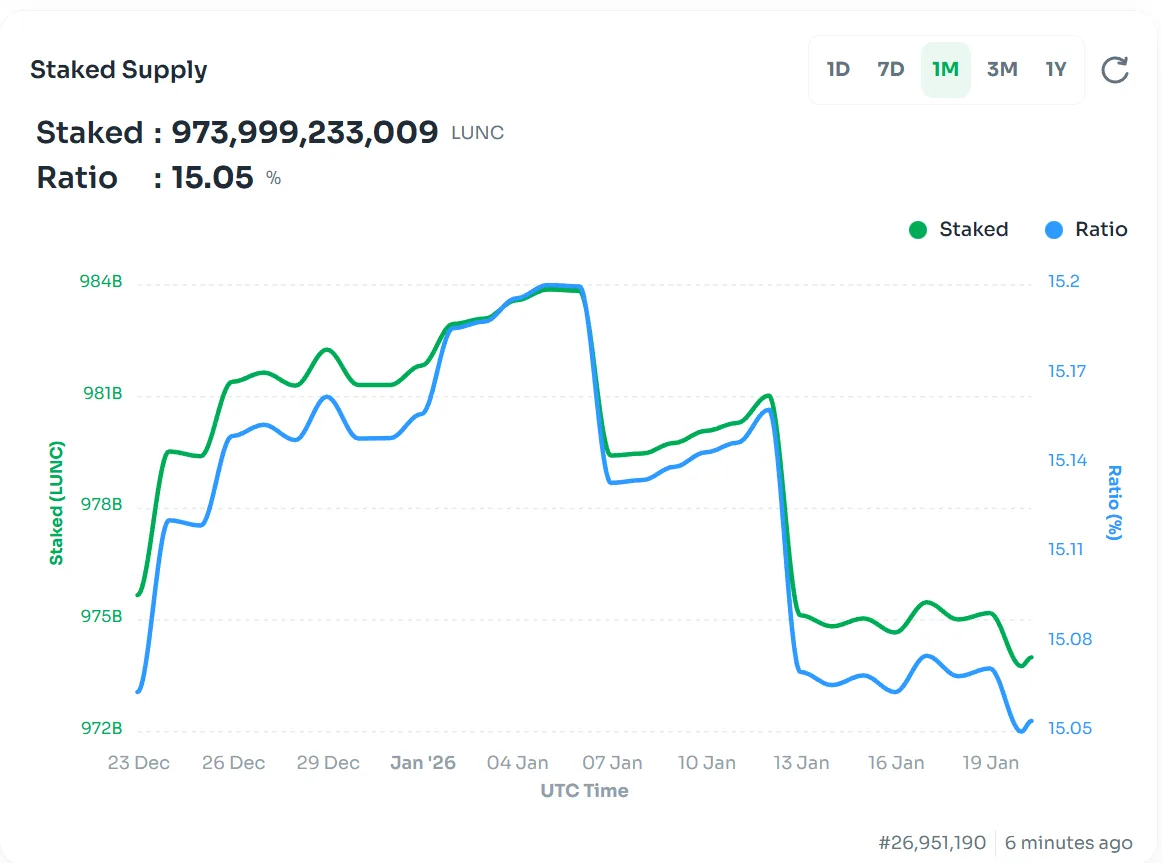The width and height of the screenshot is (1162, 863).
Task: Refresh the staked supply chart
Action: tap(1114, 70)
